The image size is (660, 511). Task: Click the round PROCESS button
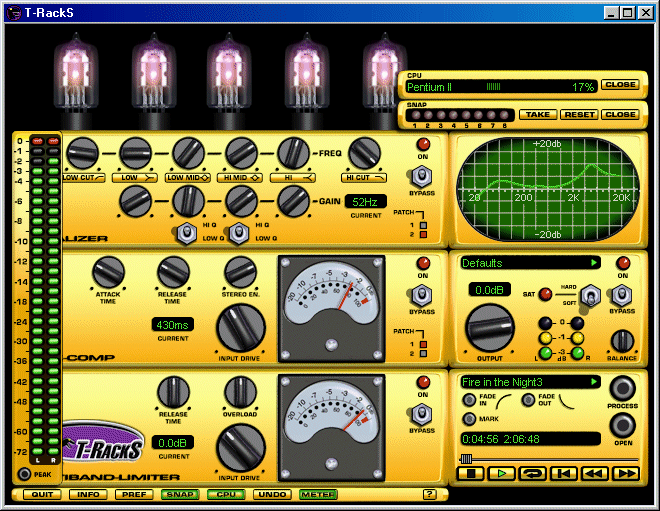(622, 388)
